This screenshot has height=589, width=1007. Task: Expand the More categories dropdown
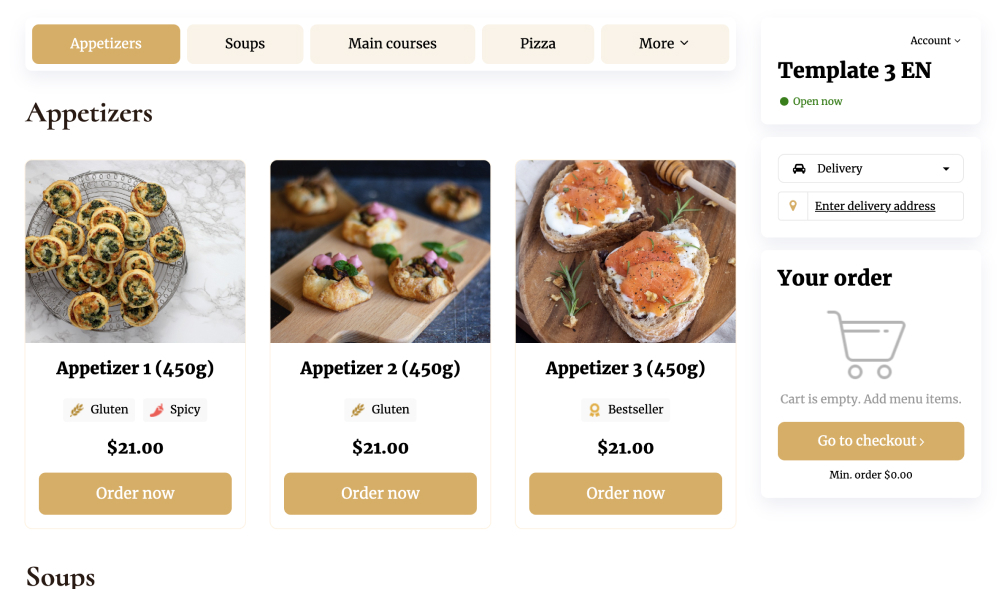click(x=664, y=44)
